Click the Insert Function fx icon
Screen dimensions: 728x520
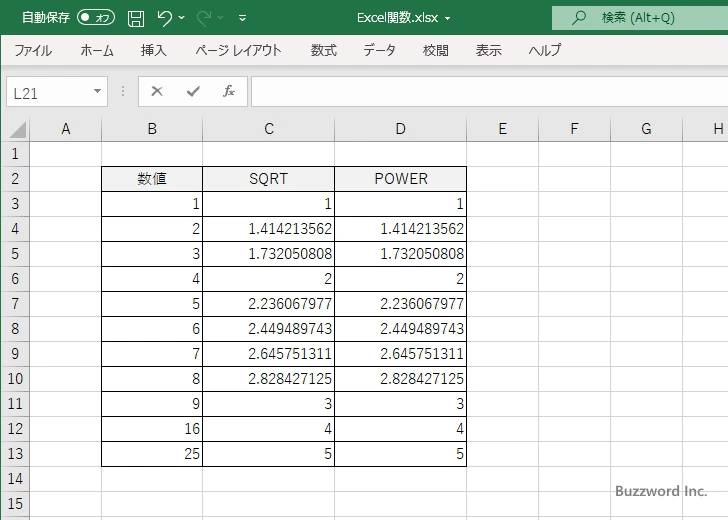(x=229, y=91)
